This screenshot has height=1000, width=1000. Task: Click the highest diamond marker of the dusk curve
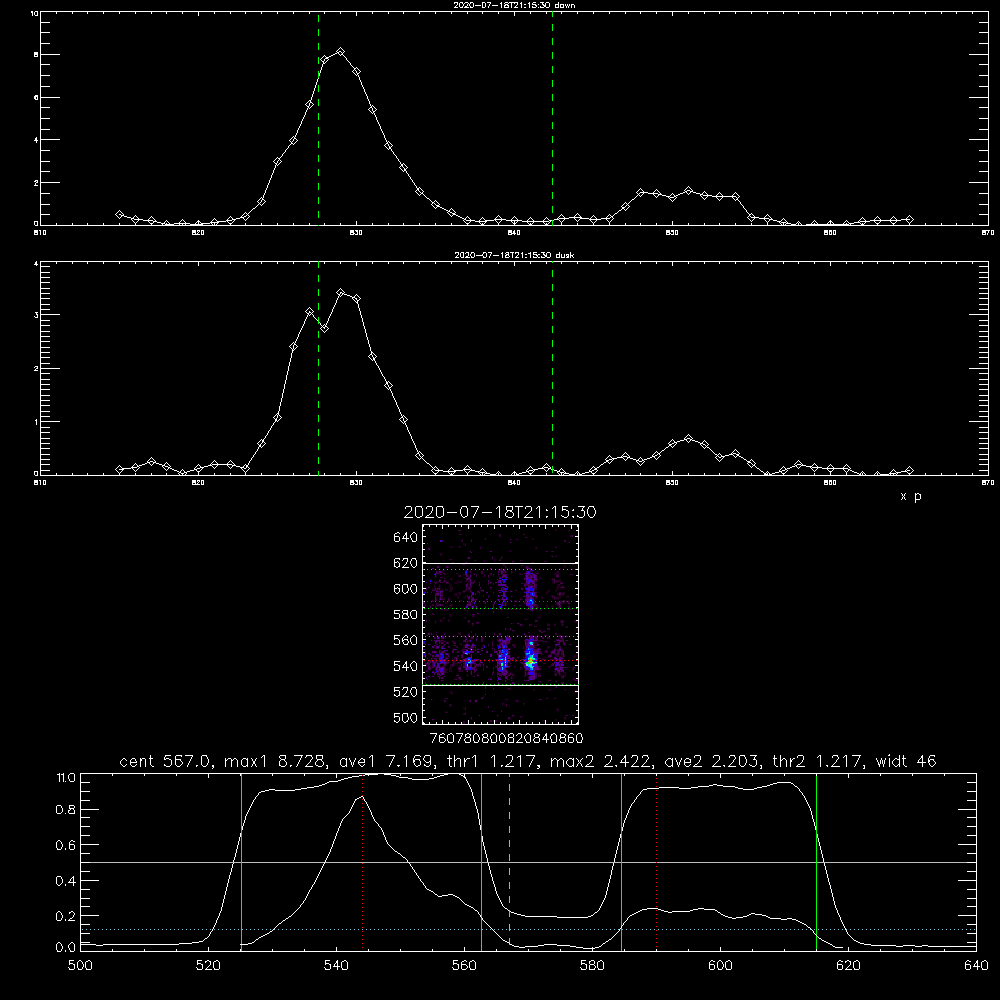(x=341, y=293)
